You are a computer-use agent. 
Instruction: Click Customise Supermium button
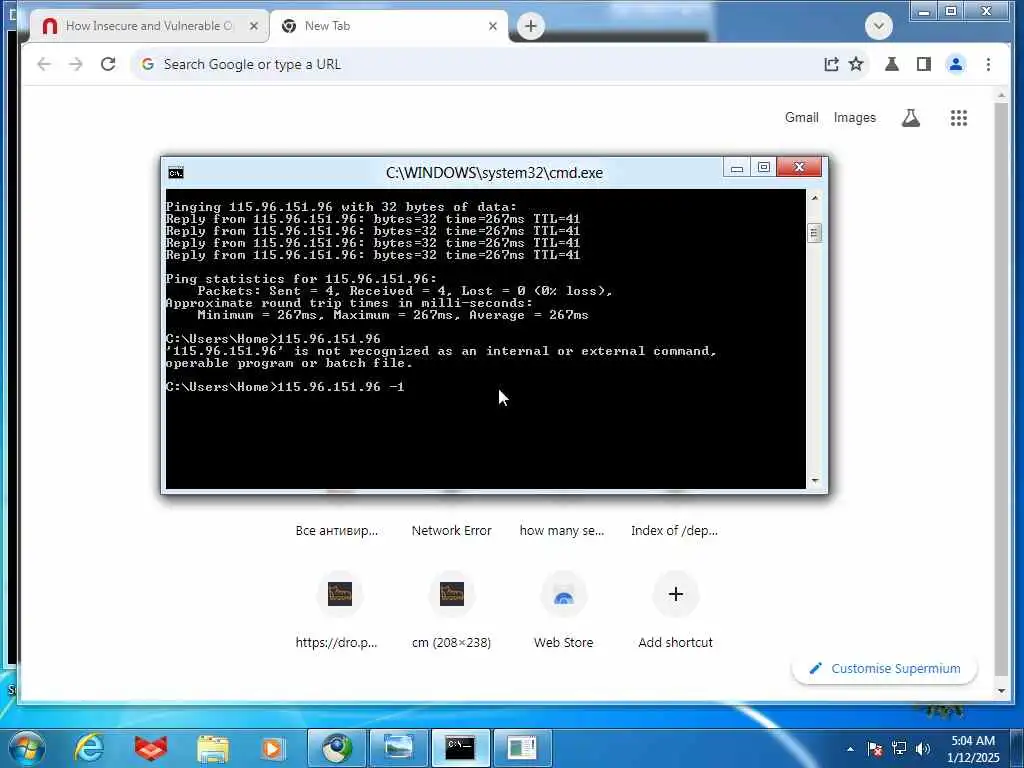click(x=885, y=669)
